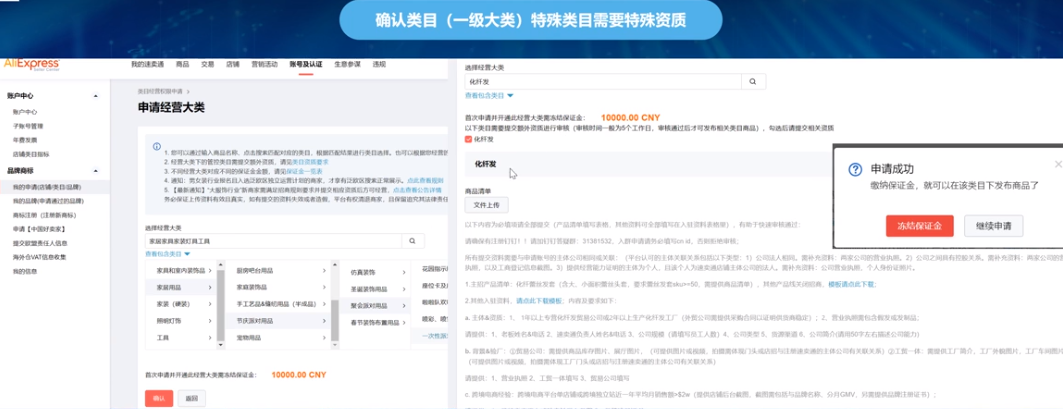1063x409 pixels.
Task: Select 申请【中国好卖家】 in sidebar
Action: pyautogui.click(x=38, y=229)
